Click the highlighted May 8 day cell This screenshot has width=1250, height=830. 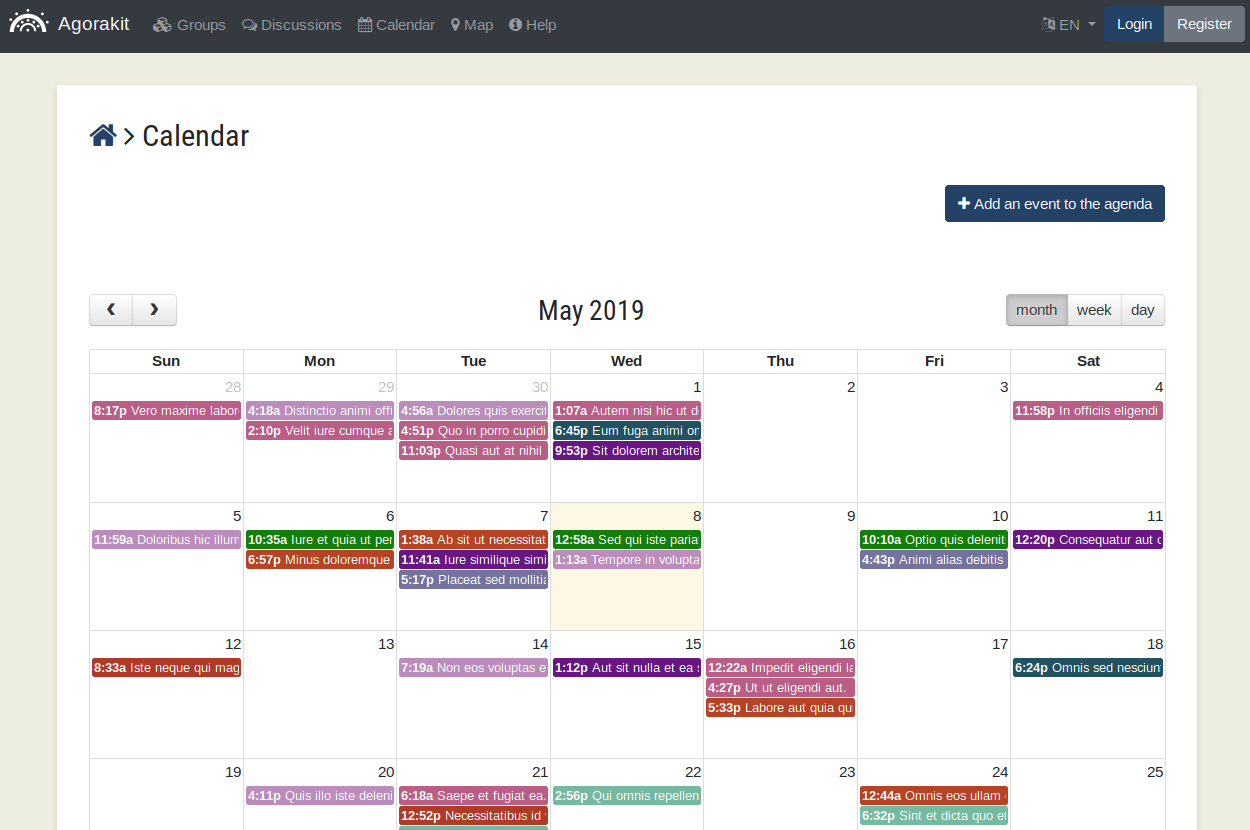tap(627, 600)
